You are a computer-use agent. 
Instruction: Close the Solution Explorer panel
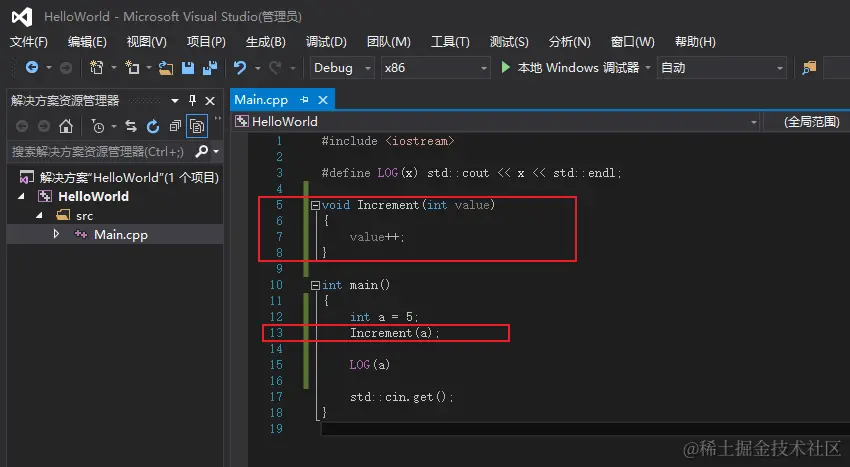(210, 101)
